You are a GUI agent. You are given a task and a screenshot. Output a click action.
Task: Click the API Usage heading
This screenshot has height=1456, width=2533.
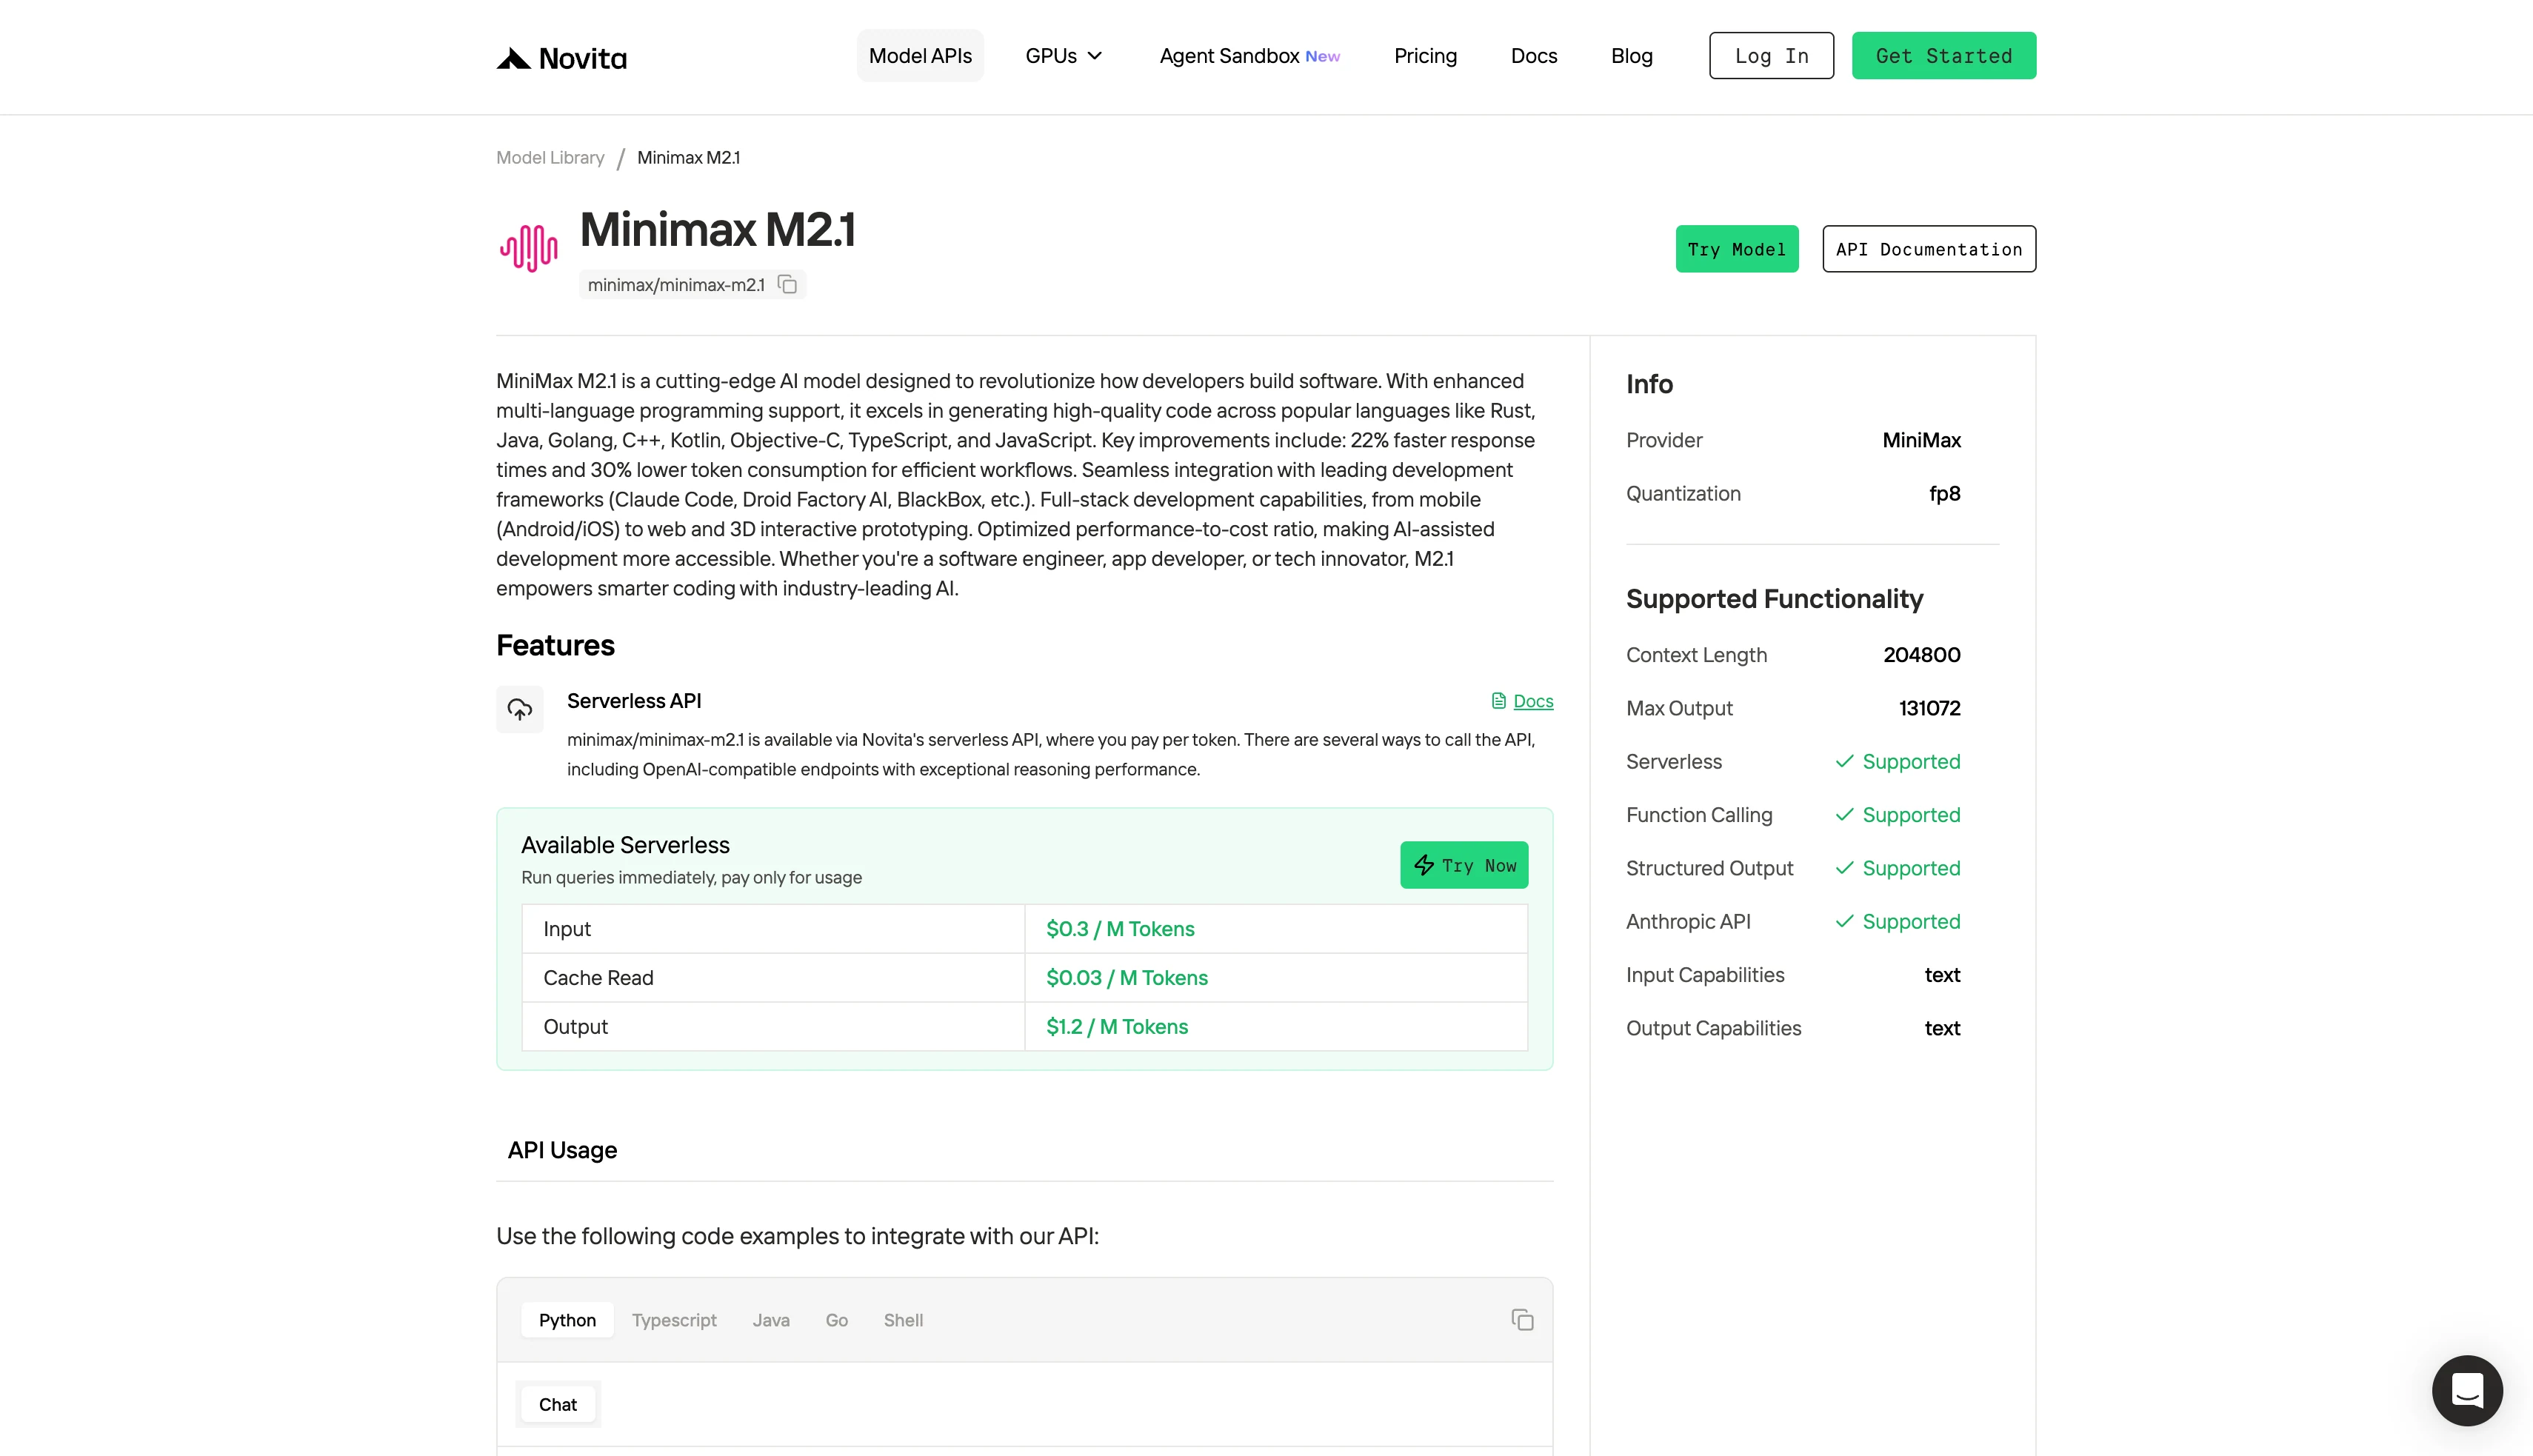point(562,1150)
